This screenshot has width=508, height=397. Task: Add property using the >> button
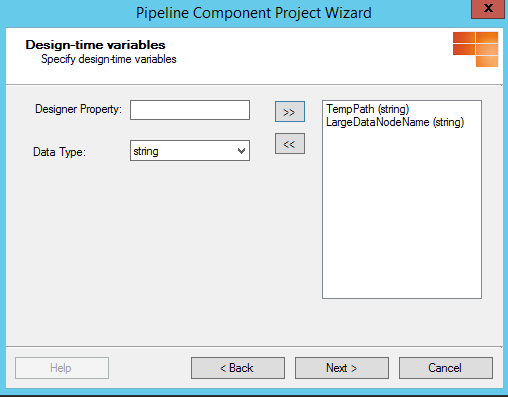290,112
